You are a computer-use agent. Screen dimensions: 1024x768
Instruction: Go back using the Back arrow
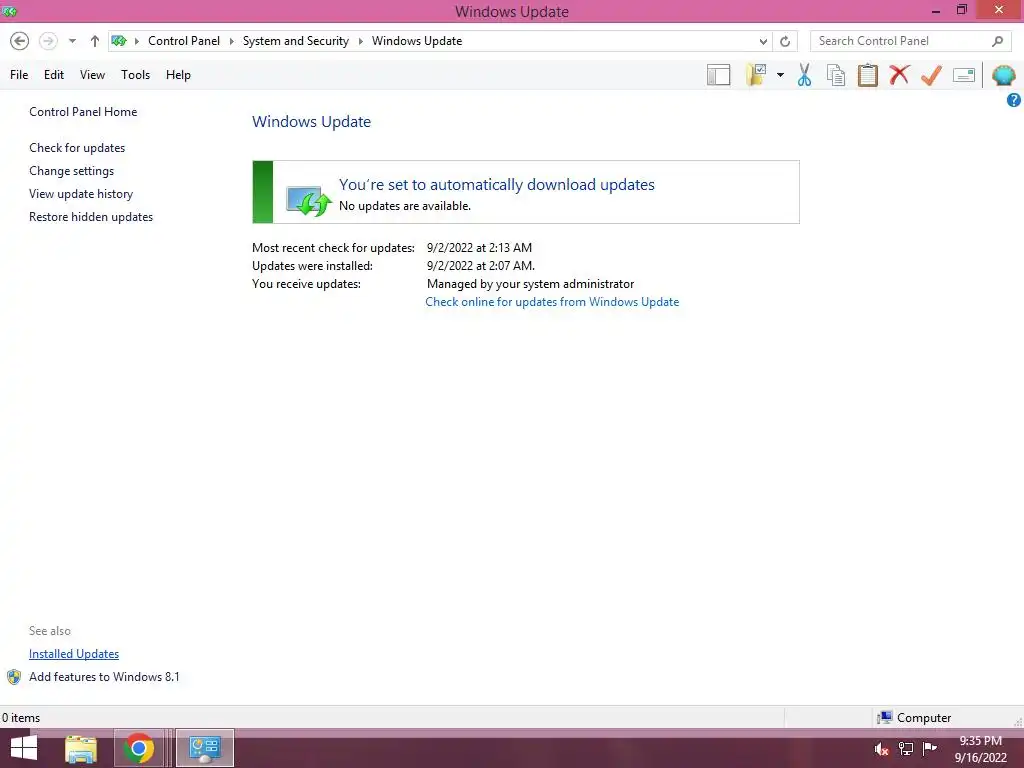coord(20,41)
